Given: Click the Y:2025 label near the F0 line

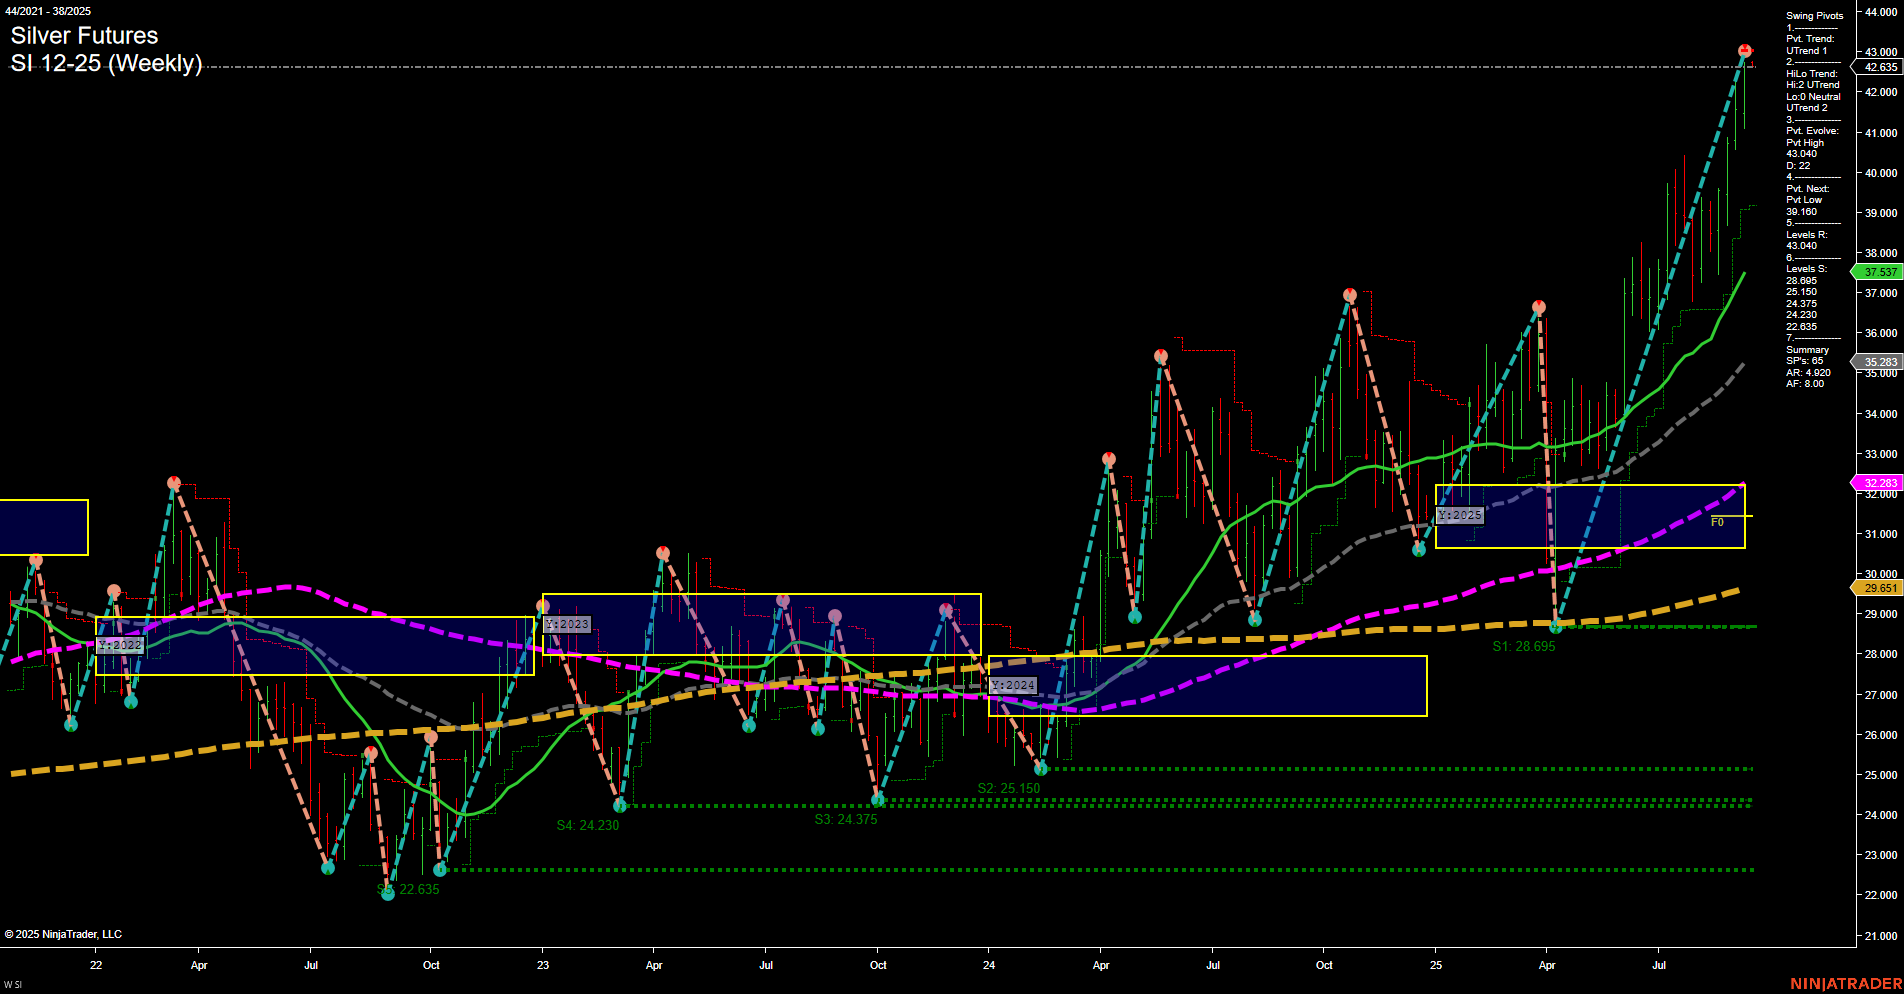Looking at the screenshot, I should [1460, 515].
